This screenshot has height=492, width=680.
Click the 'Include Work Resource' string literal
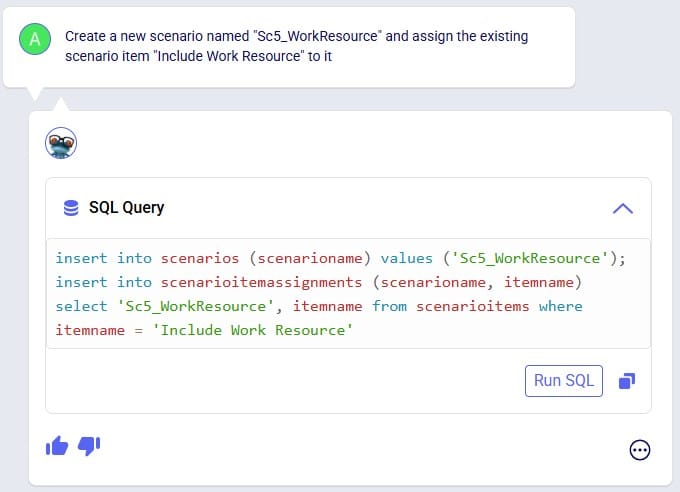pyautogui.click(x=253, y=330)
